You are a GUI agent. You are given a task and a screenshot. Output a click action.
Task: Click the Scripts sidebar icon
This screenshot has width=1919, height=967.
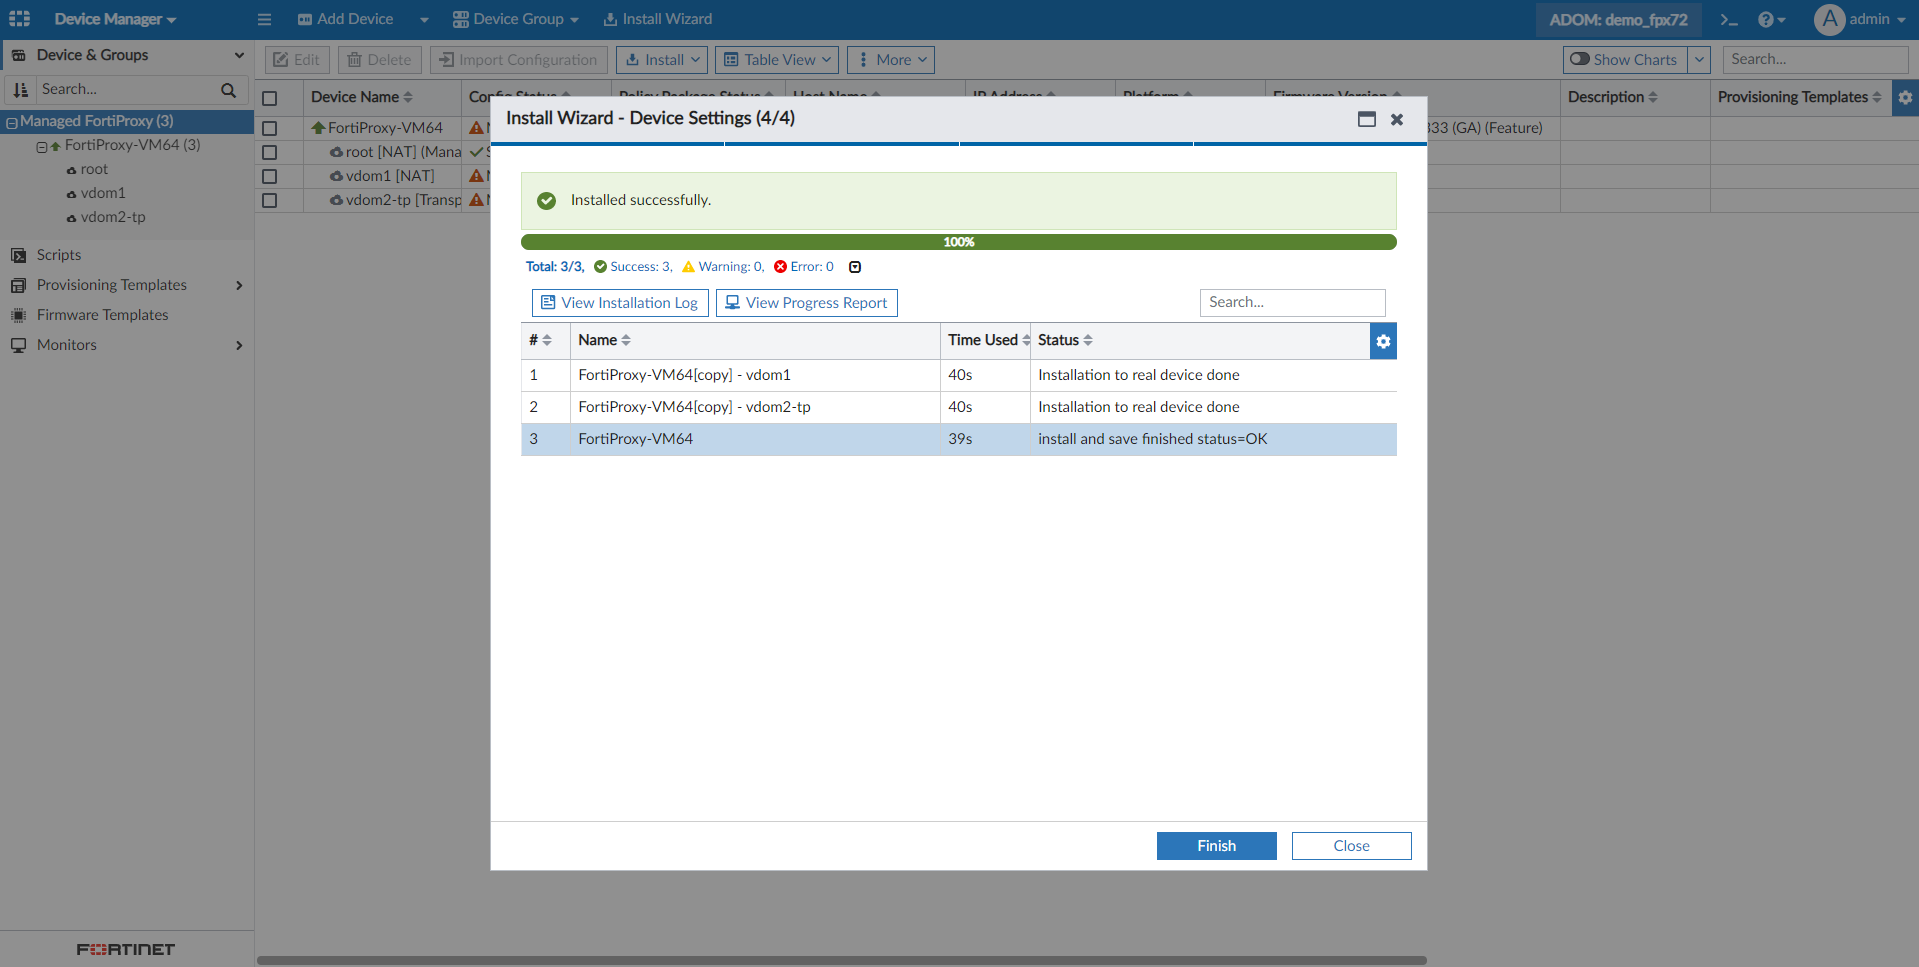[x=18, y=255]
